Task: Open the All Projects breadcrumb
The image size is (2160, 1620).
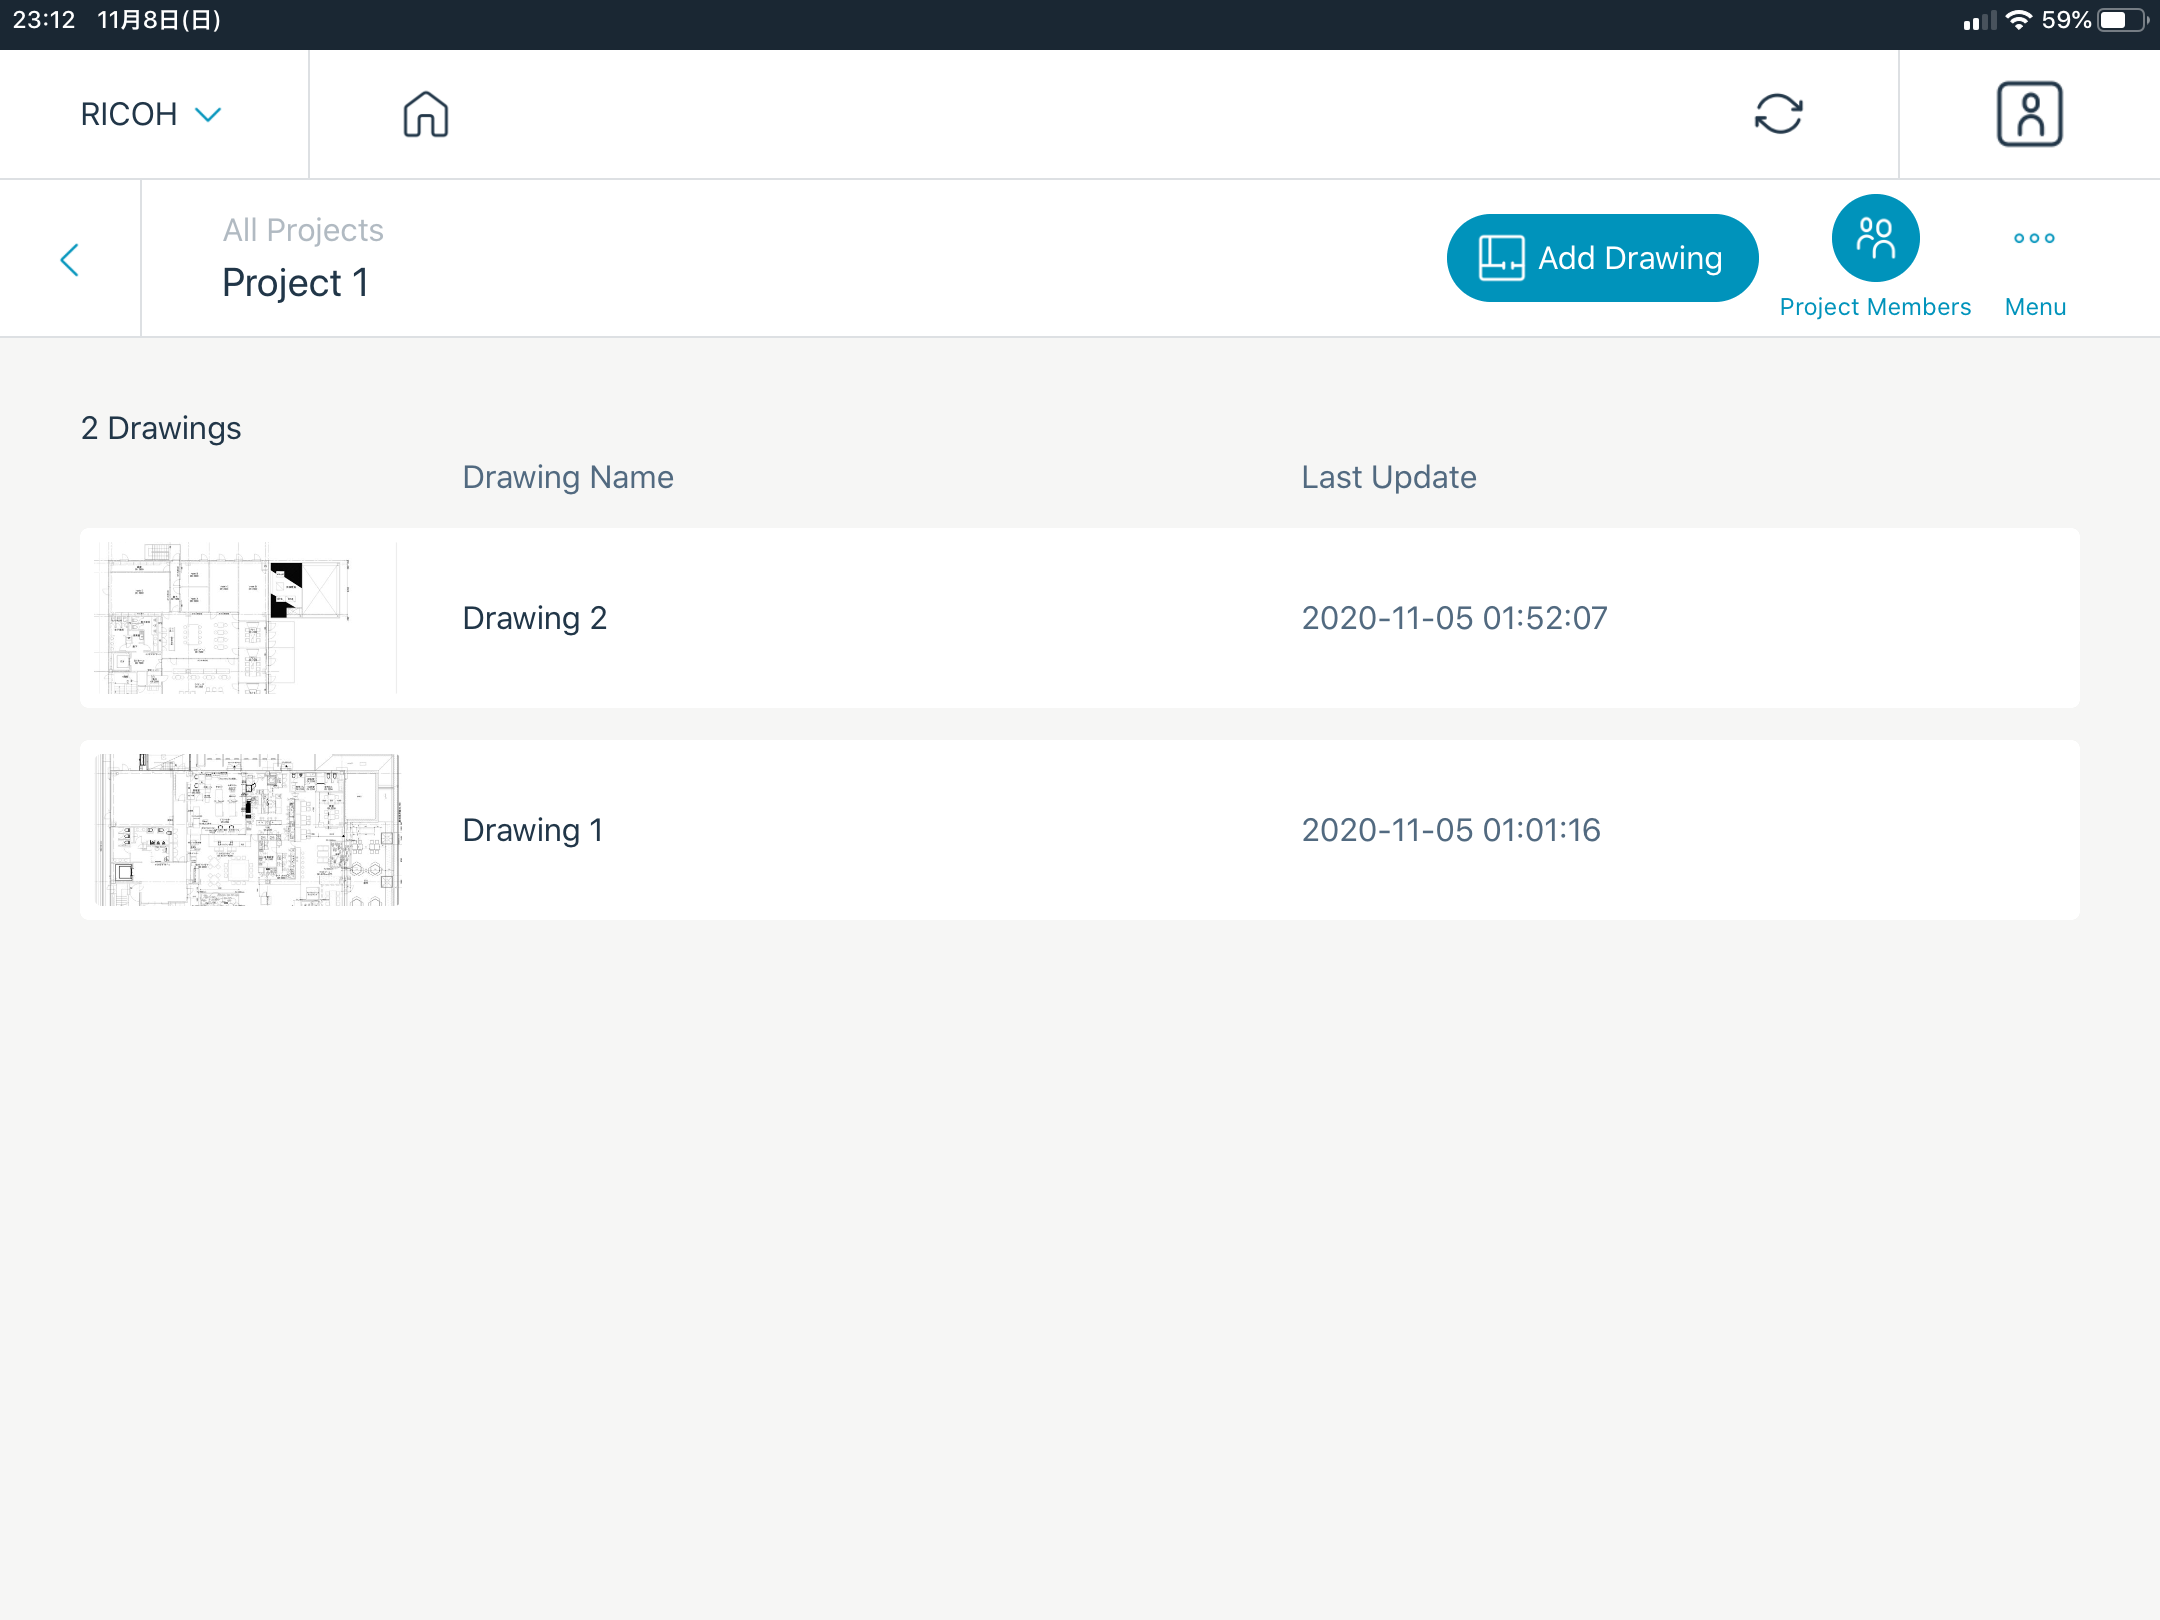Action: [x=302, y=229]
